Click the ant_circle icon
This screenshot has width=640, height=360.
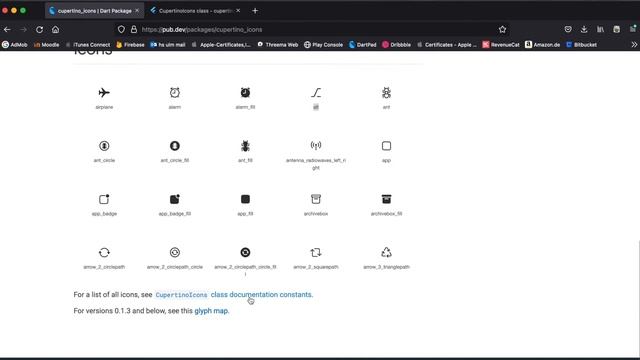click(104, 146)
